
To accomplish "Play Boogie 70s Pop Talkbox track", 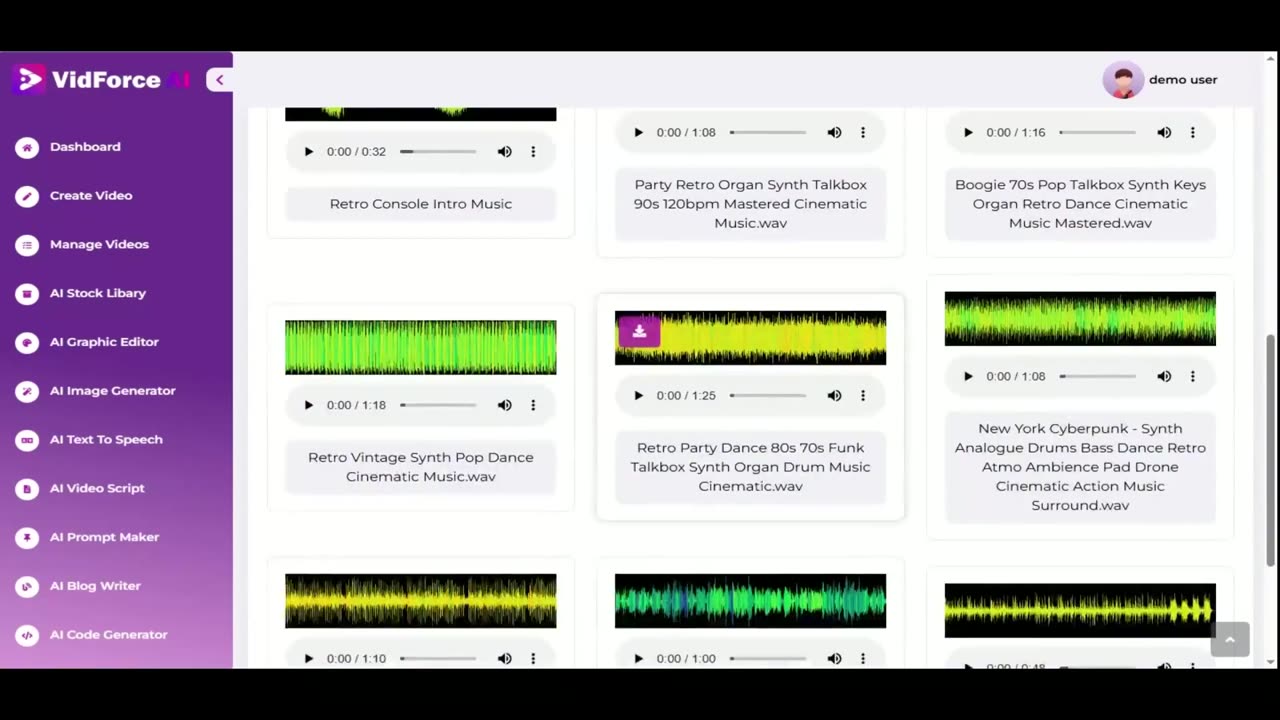I will click(x=968, y=133).
